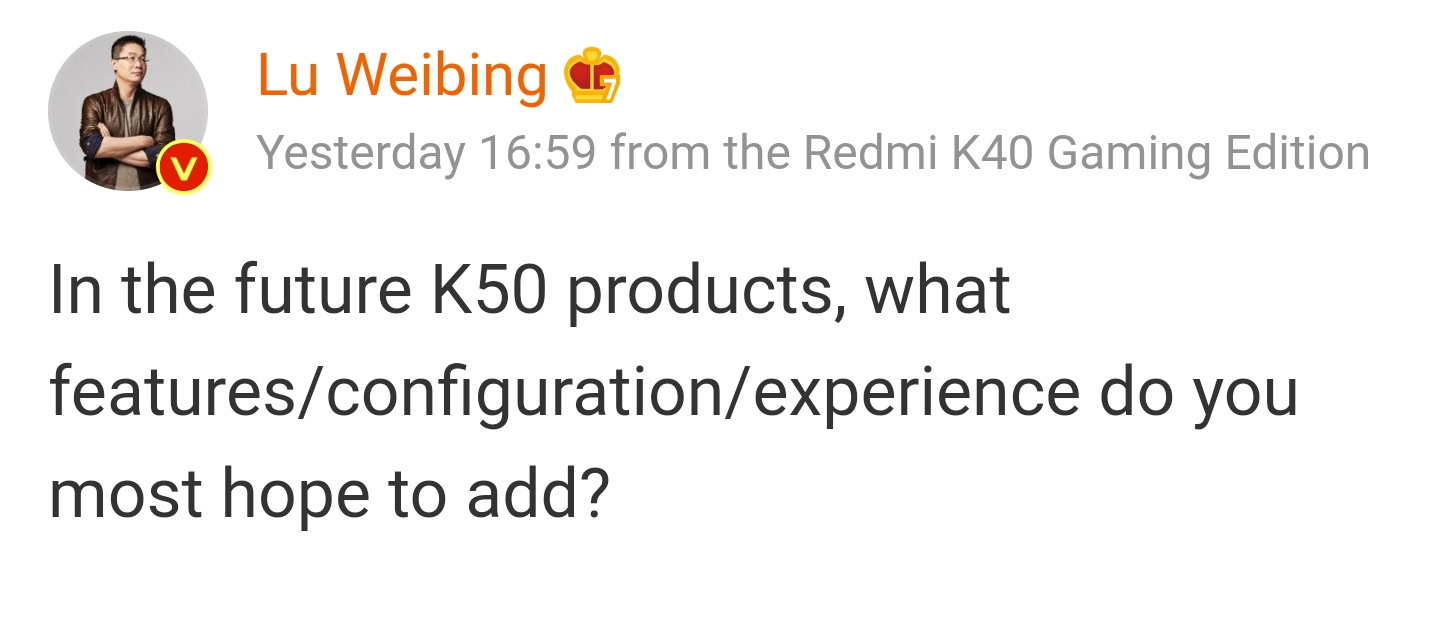The image size is (1440, 630).
Task: Click the orange verified V badge
Action: click(x=181, y=168)
